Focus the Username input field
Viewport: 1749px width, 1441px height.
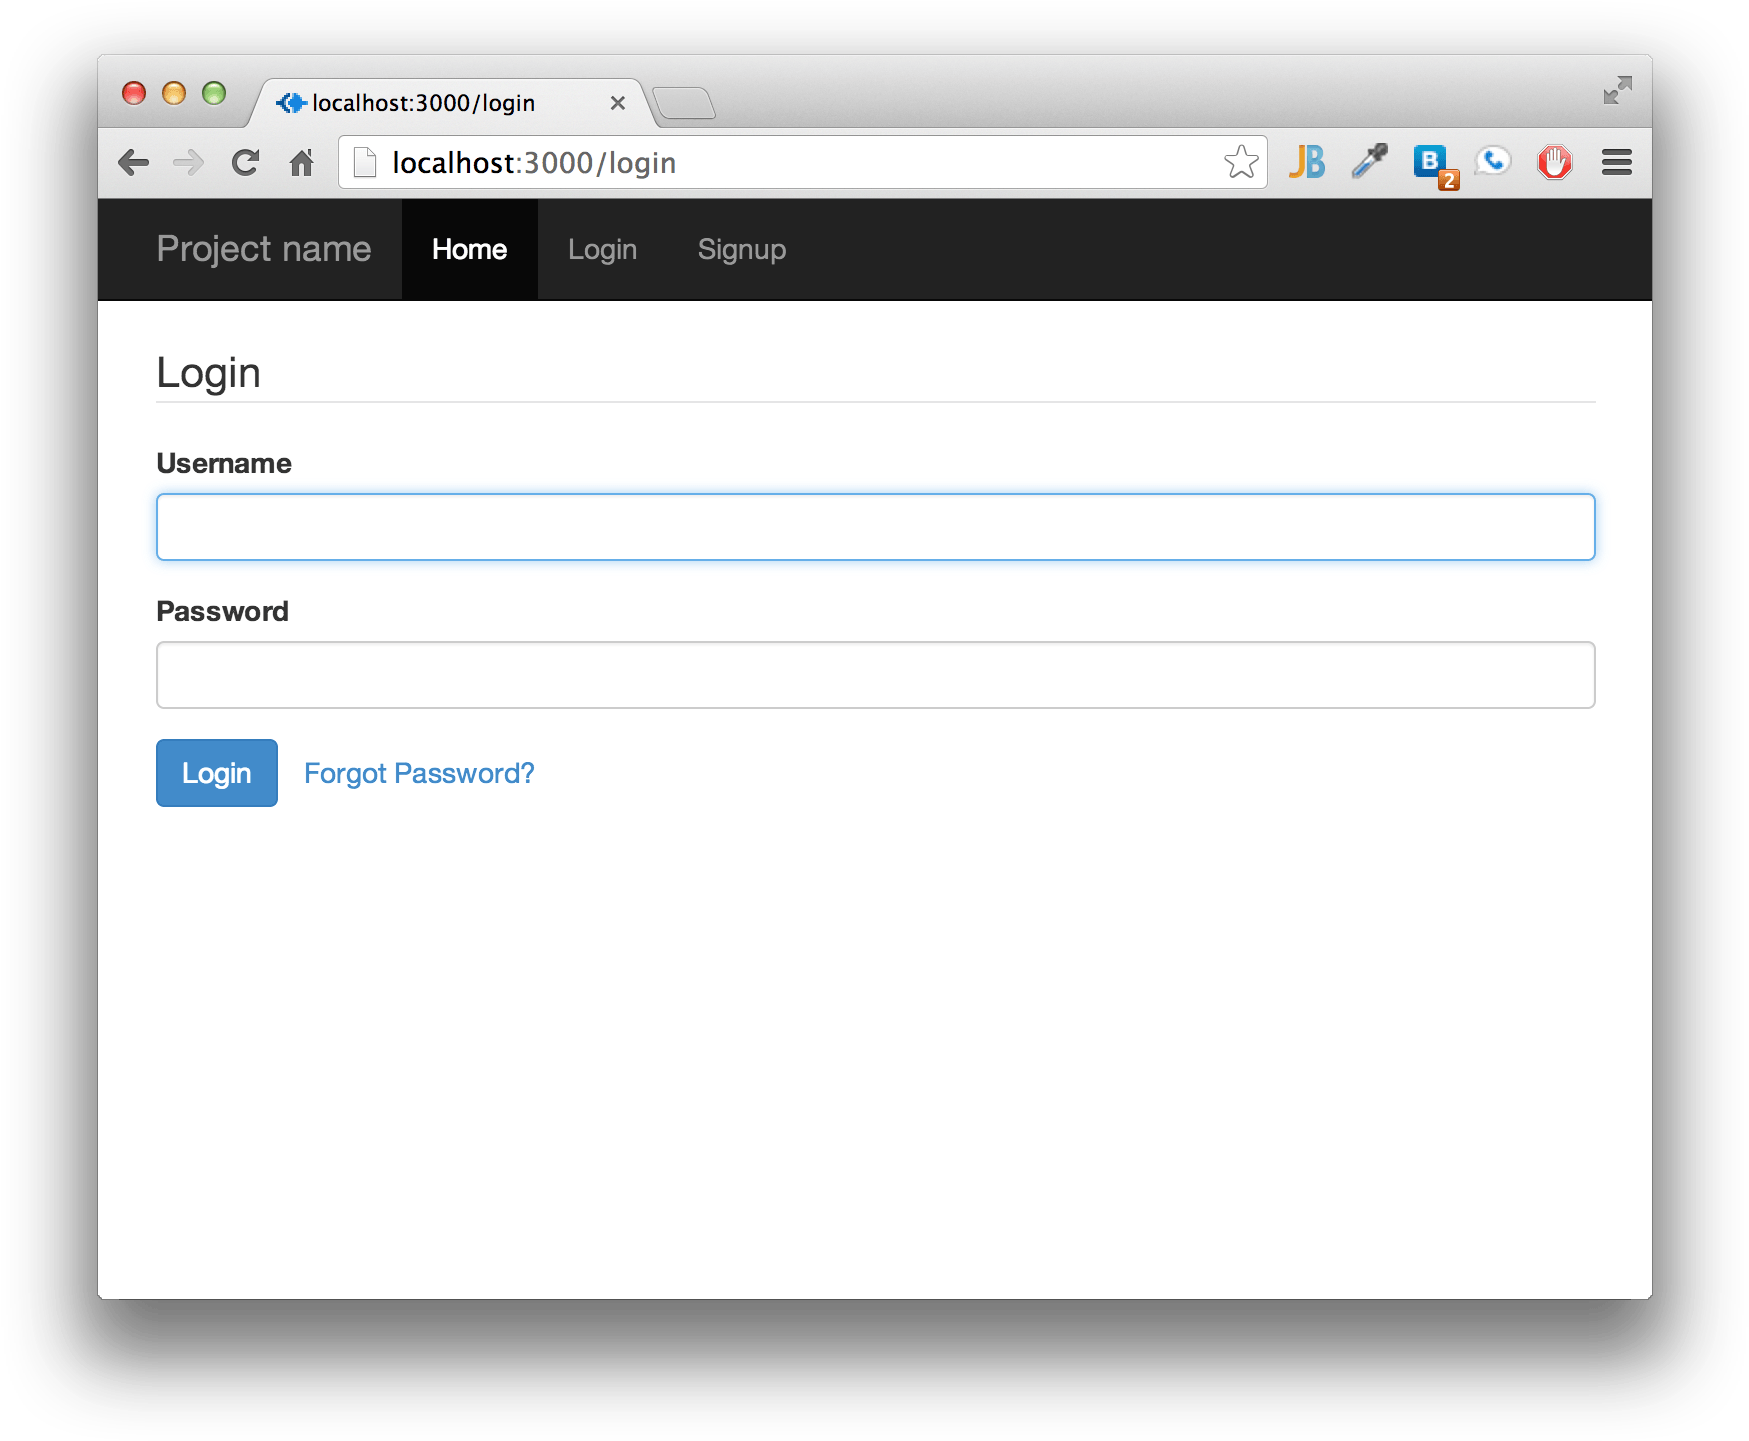[x=875, y=527]
